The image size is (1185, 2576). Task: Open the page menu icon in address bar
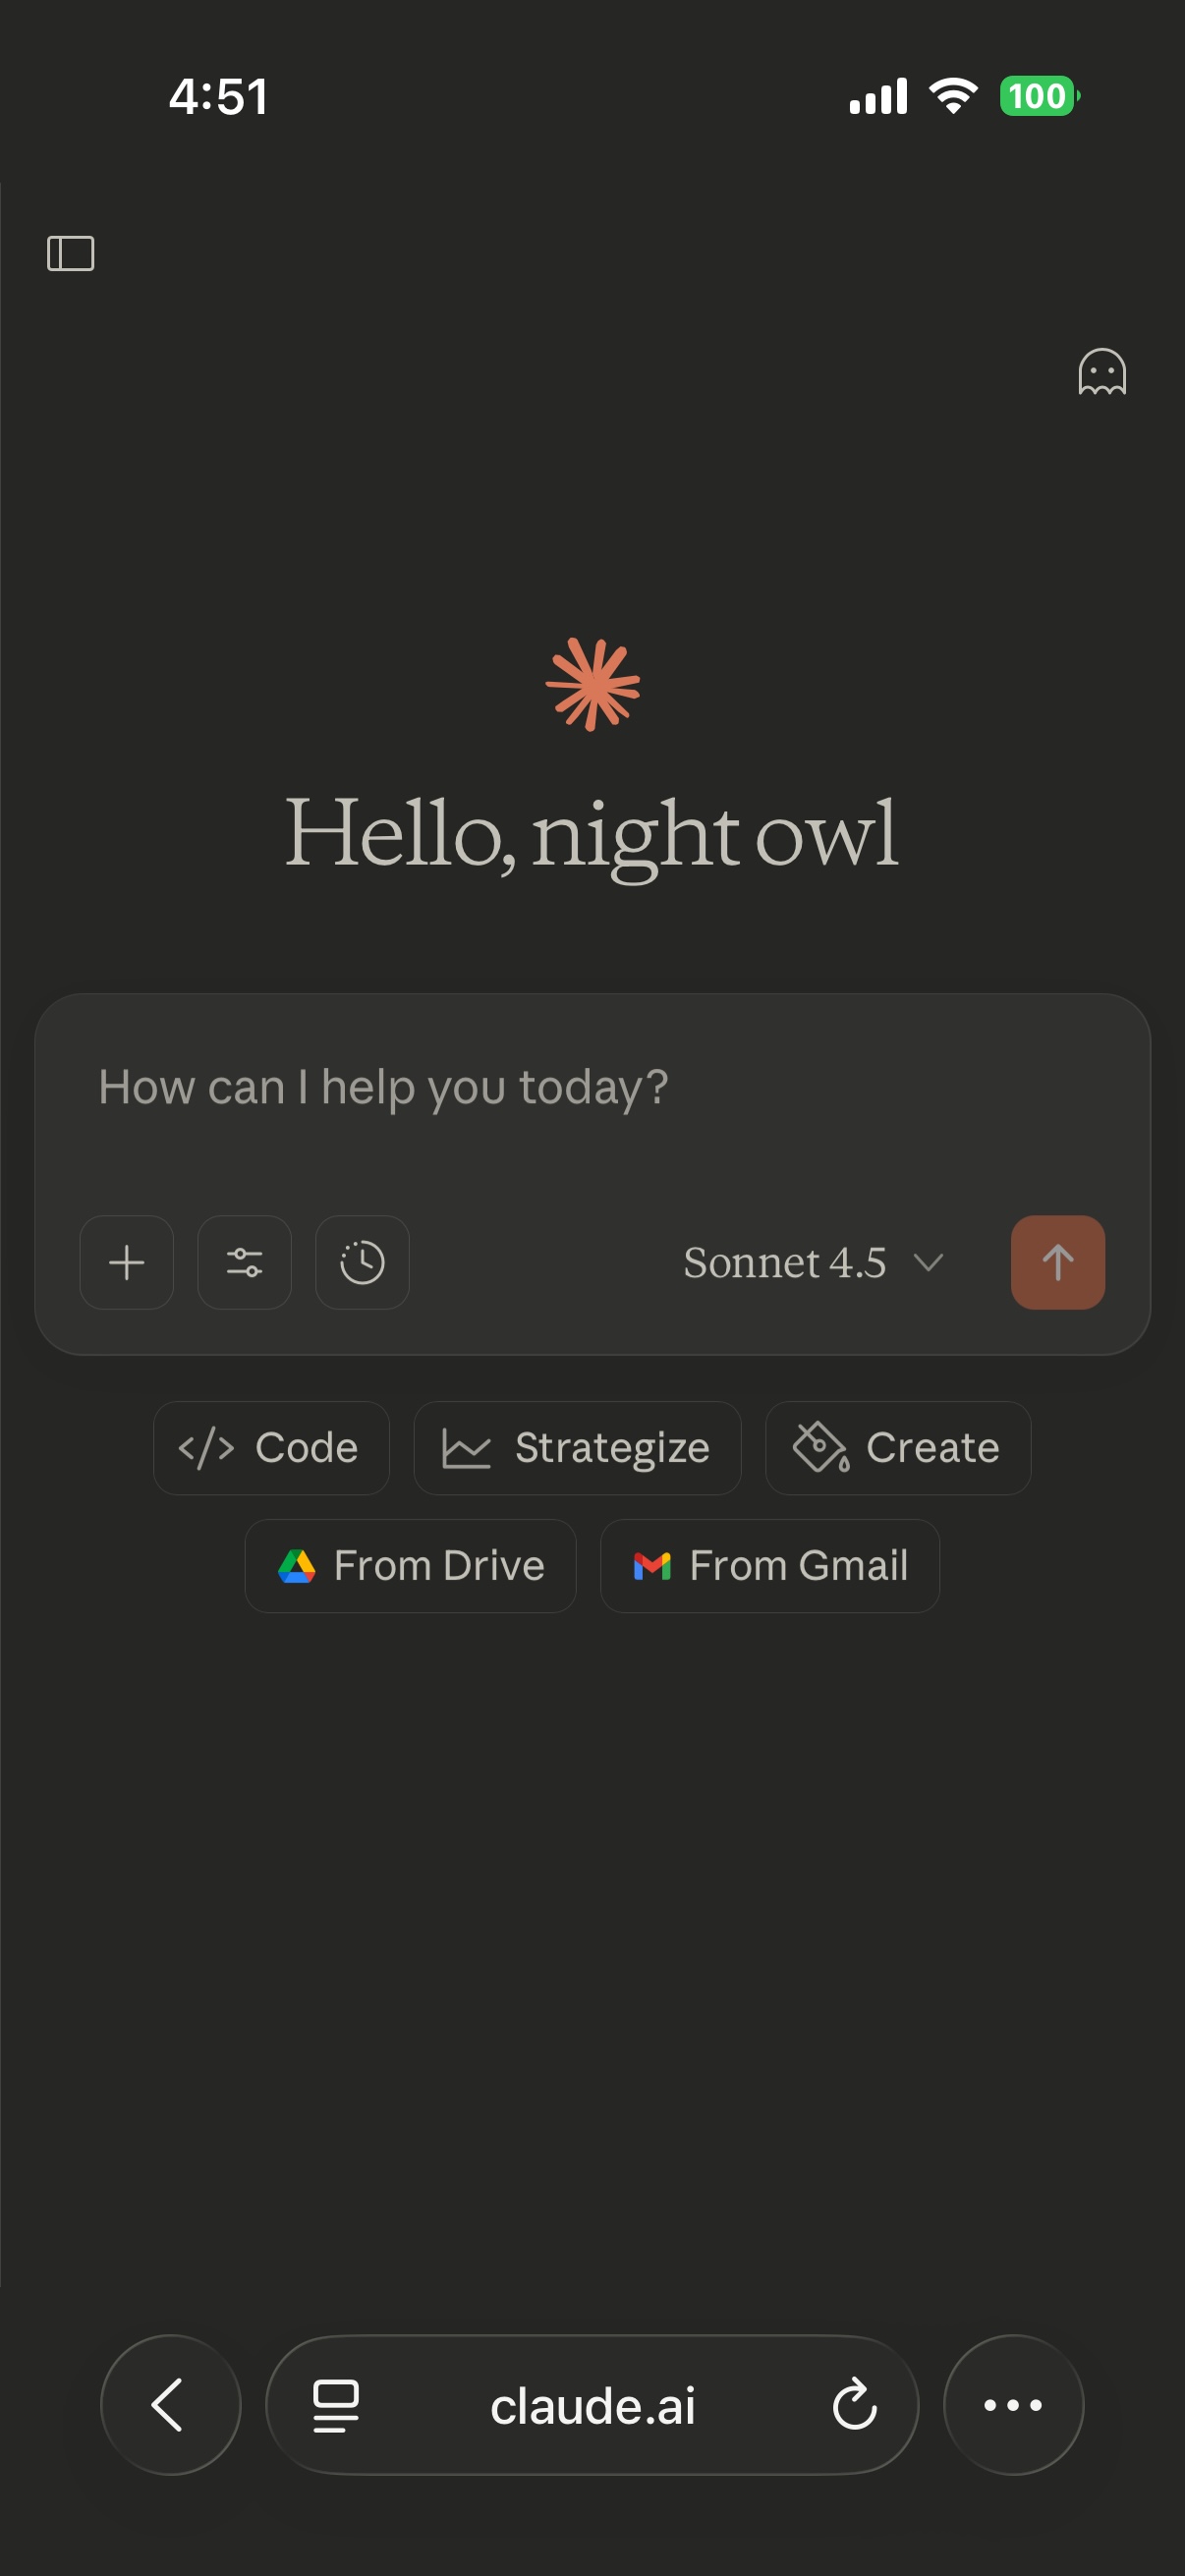336,2404
